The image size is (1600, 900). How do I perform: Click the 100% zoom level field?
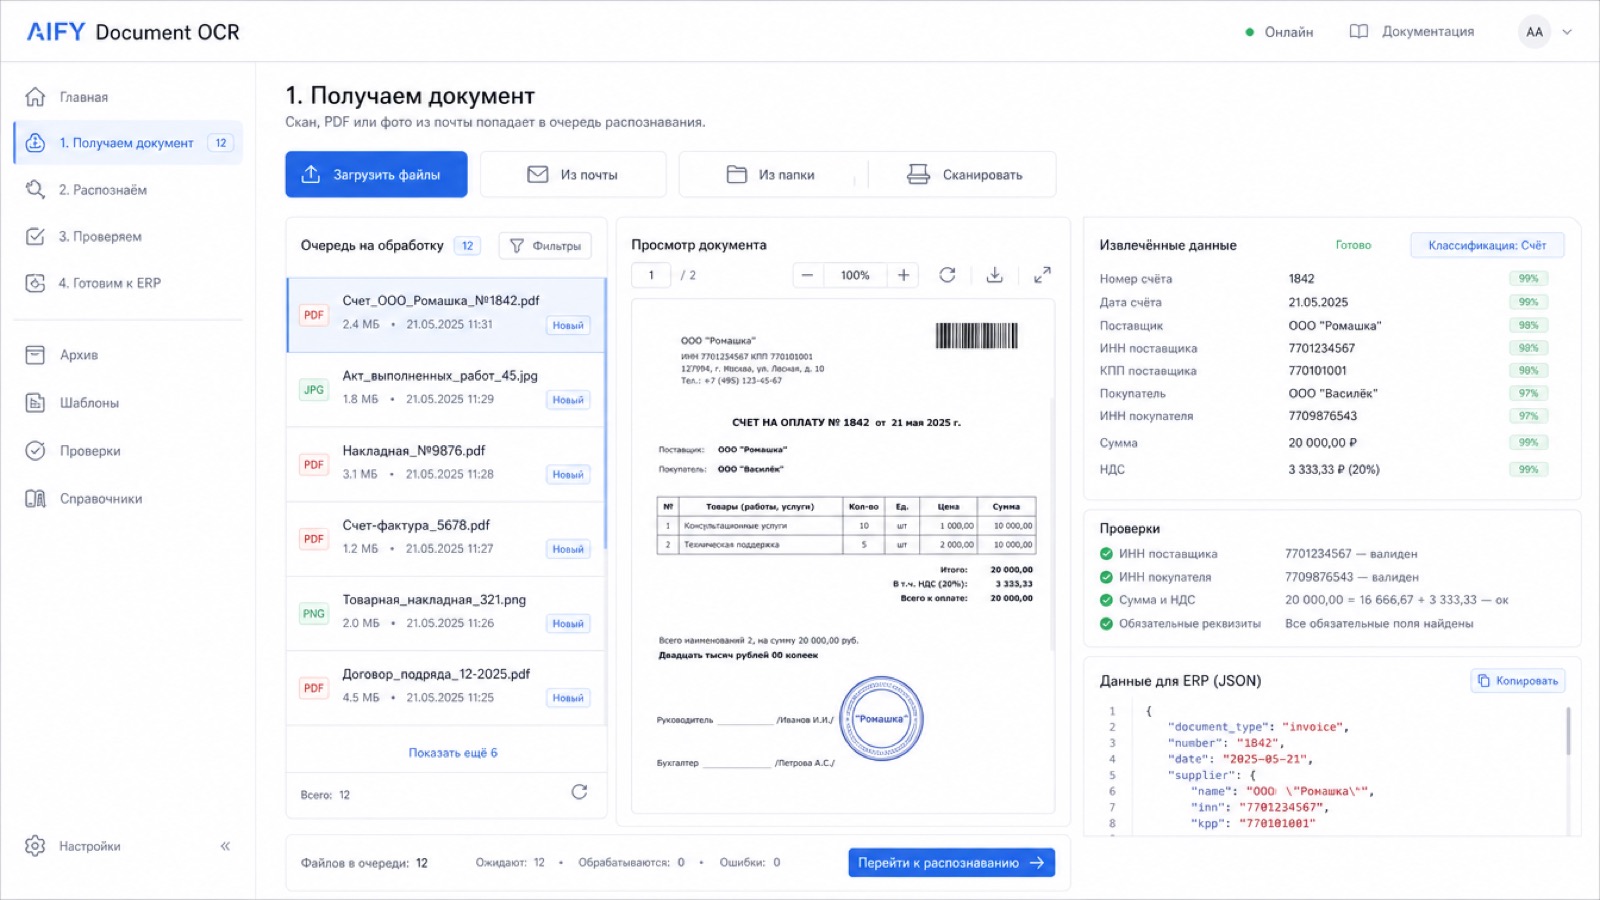[855, 275]
